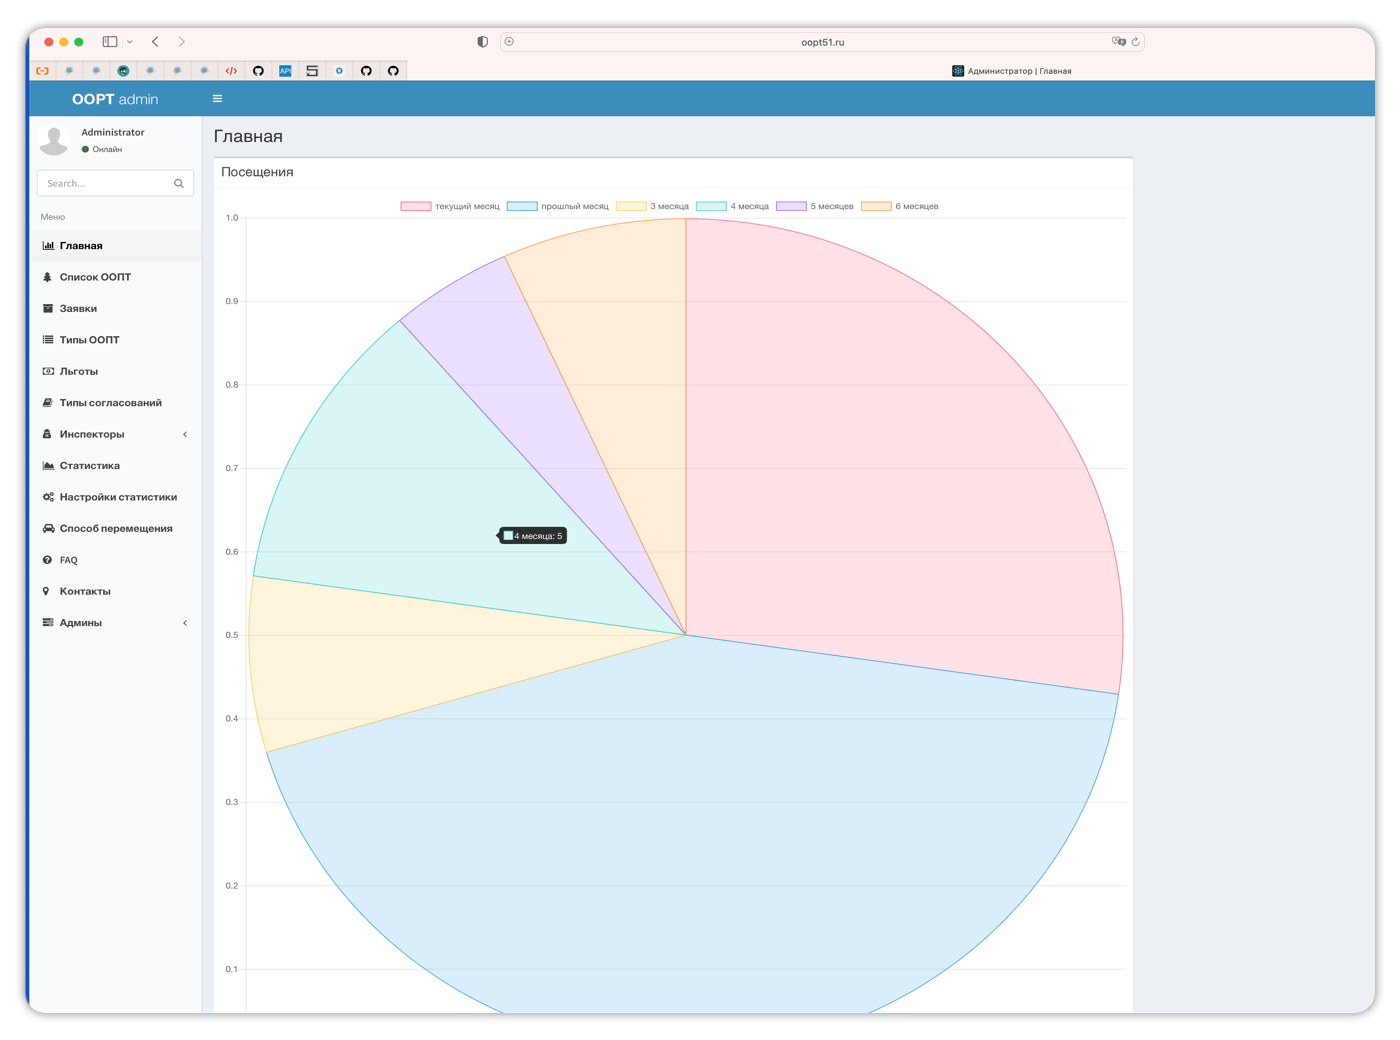Image resolution: width=1400 pixels, height=1040 pixels.
Task: Click into the sidebar Search field
Action: (x=105, y=183)
